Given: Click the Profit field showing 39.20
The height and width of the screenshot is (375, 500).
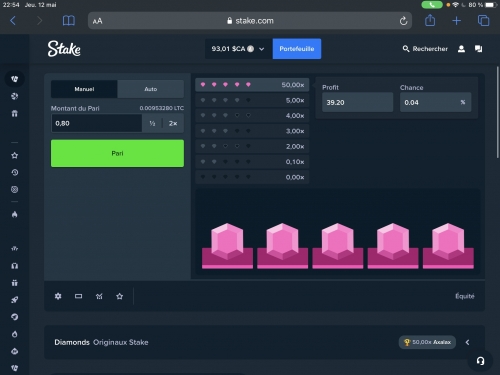Looking at the screenshot, I should click(x=357, y=102).
